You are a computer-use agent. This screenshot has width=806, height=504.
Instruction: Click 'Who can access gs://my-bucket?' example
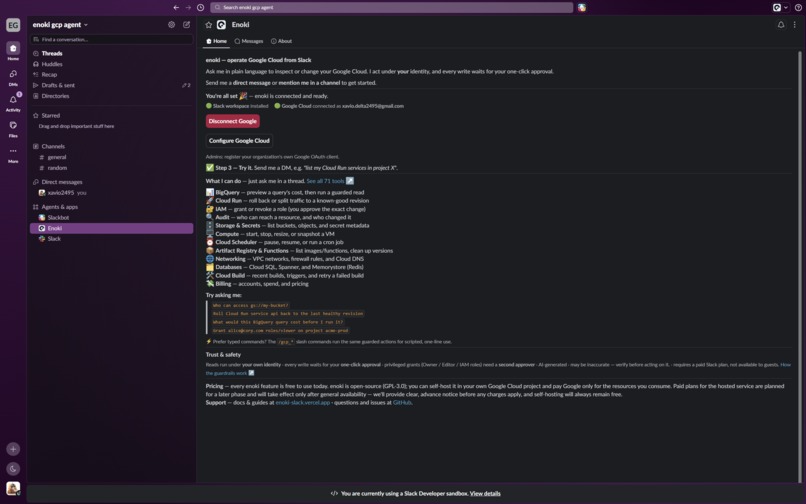click(251, 305)
